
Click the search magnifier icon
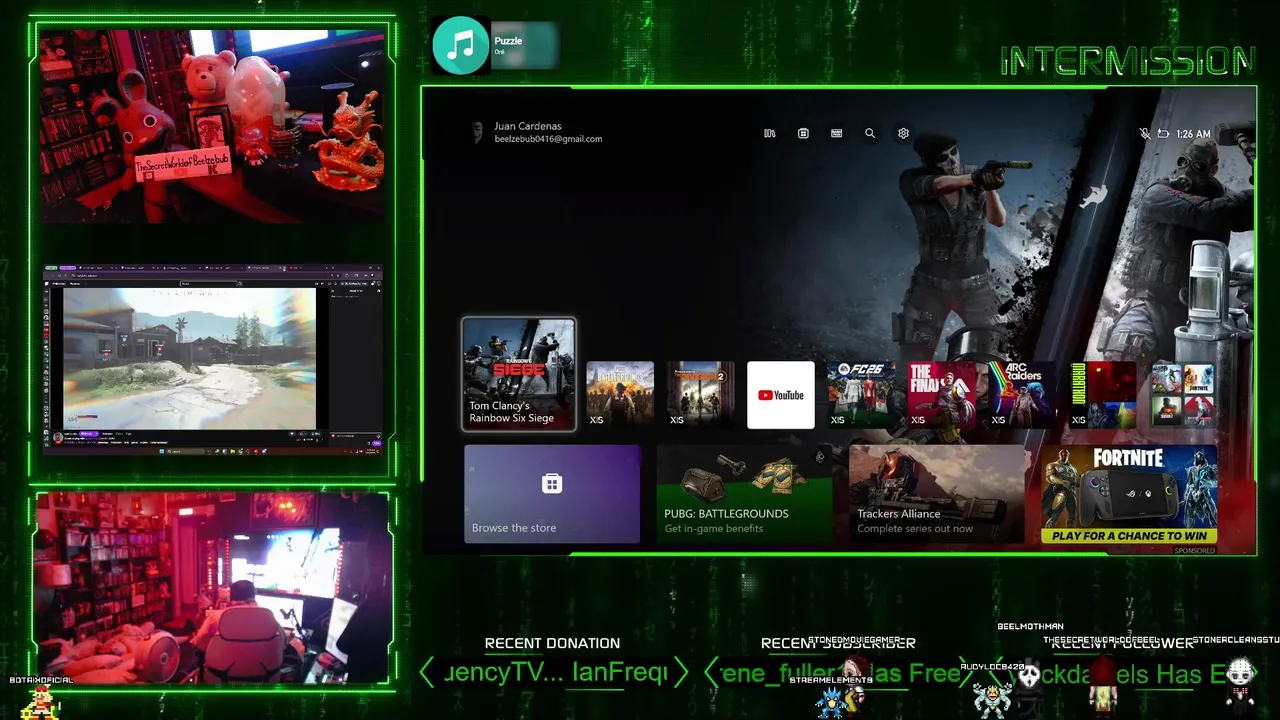point(870,133)
